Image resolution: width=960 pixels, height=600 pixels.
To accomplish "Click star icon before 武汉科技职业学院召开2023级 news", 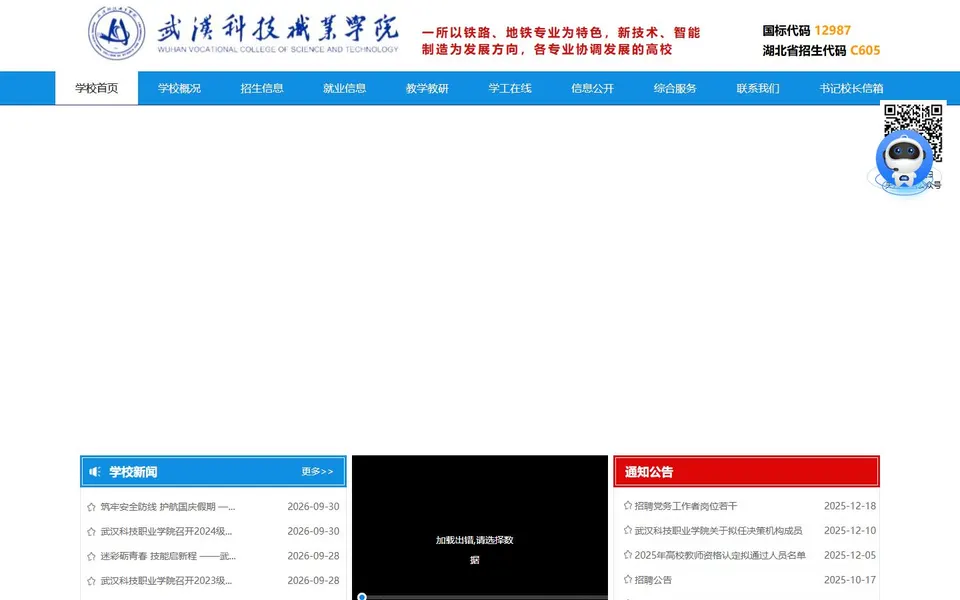I will 91,581.
